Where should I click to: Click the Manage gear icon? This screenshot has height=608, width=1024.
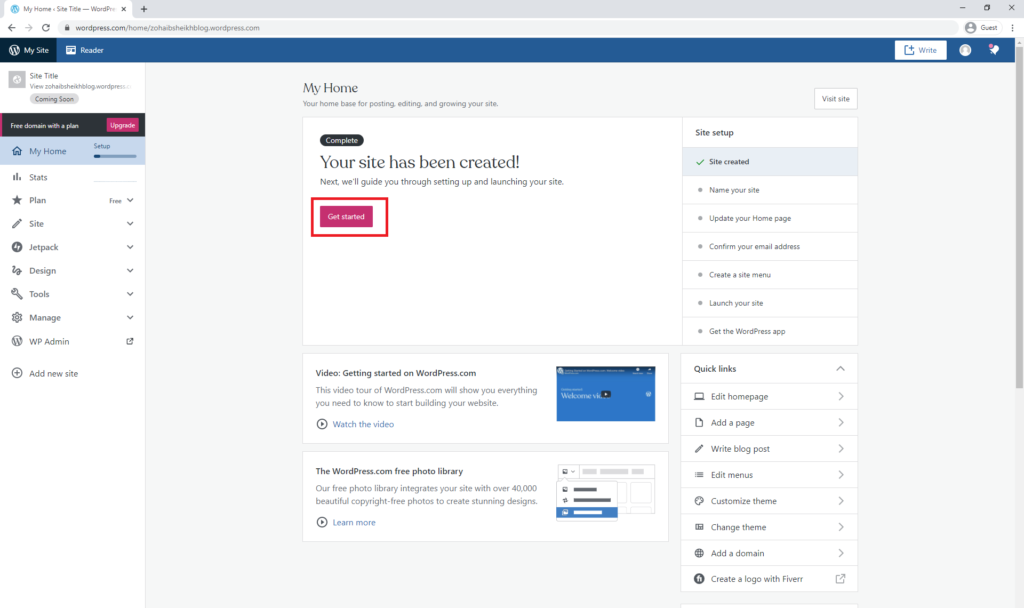click(x=17, y=317)
